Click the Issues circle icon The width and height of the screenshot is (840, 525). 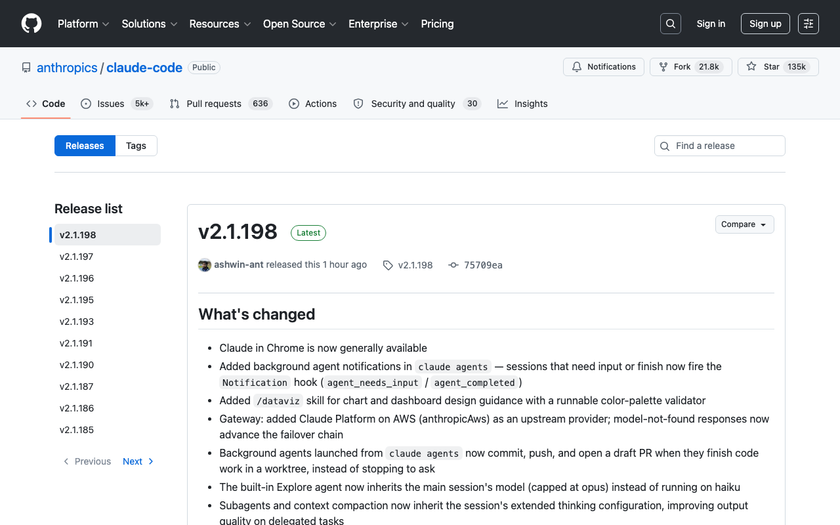click(86, 104)
